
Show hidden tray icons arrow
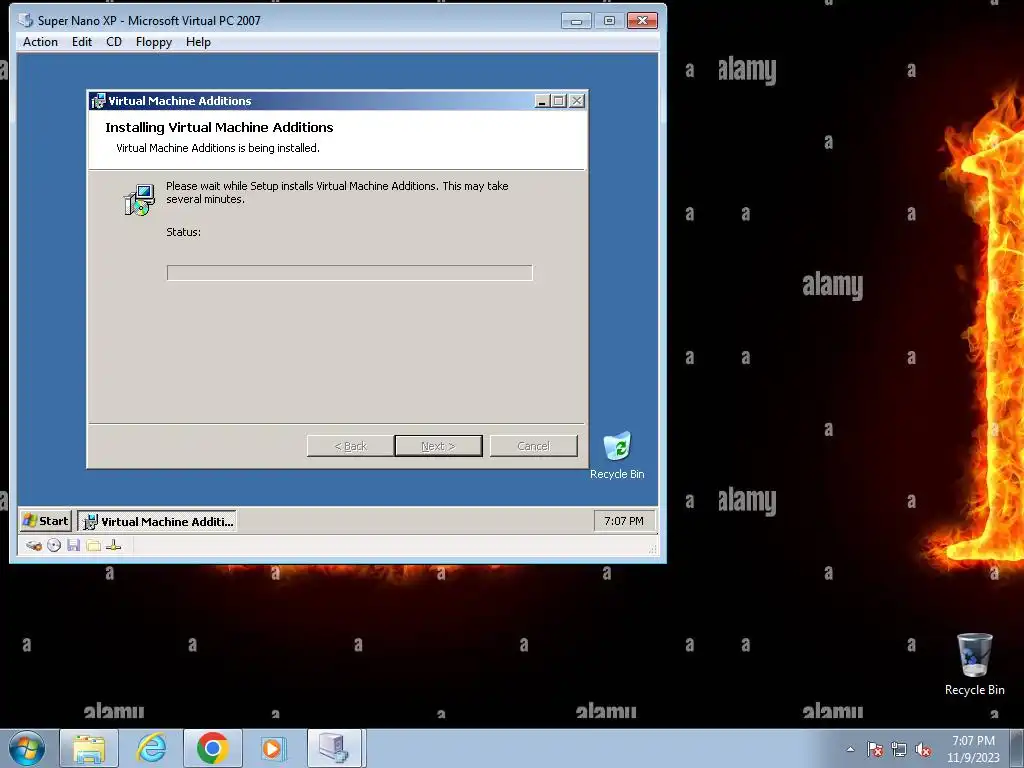[x=850, y=750]
